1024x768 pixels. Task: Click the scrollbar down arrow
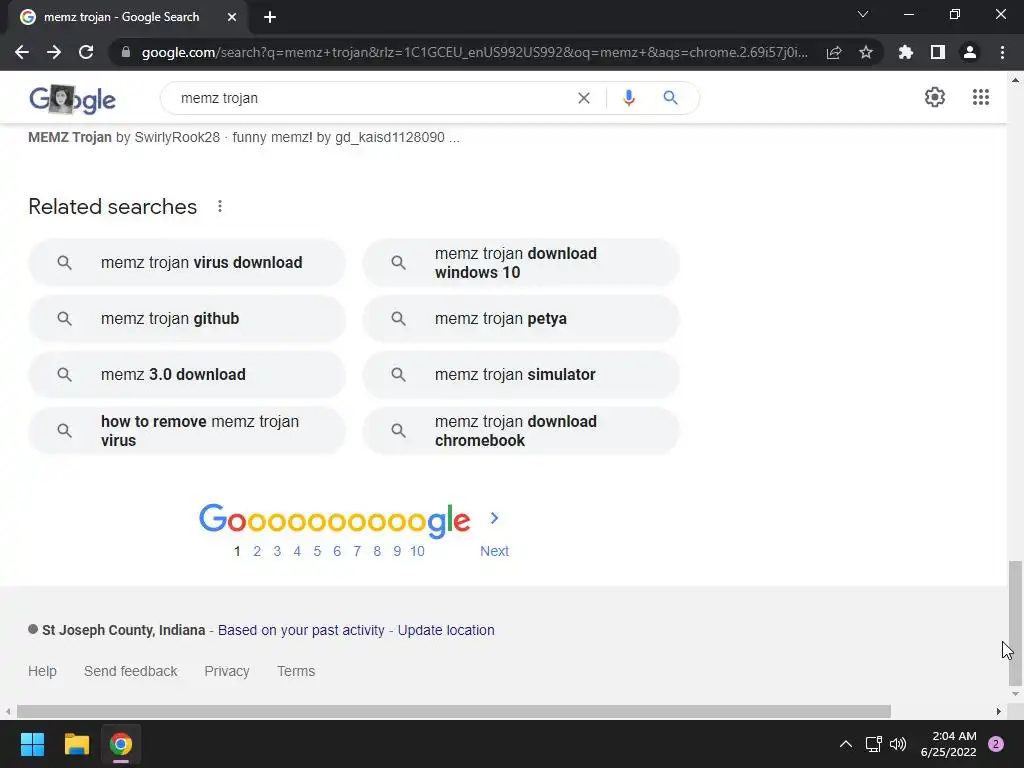(1015, 694)
